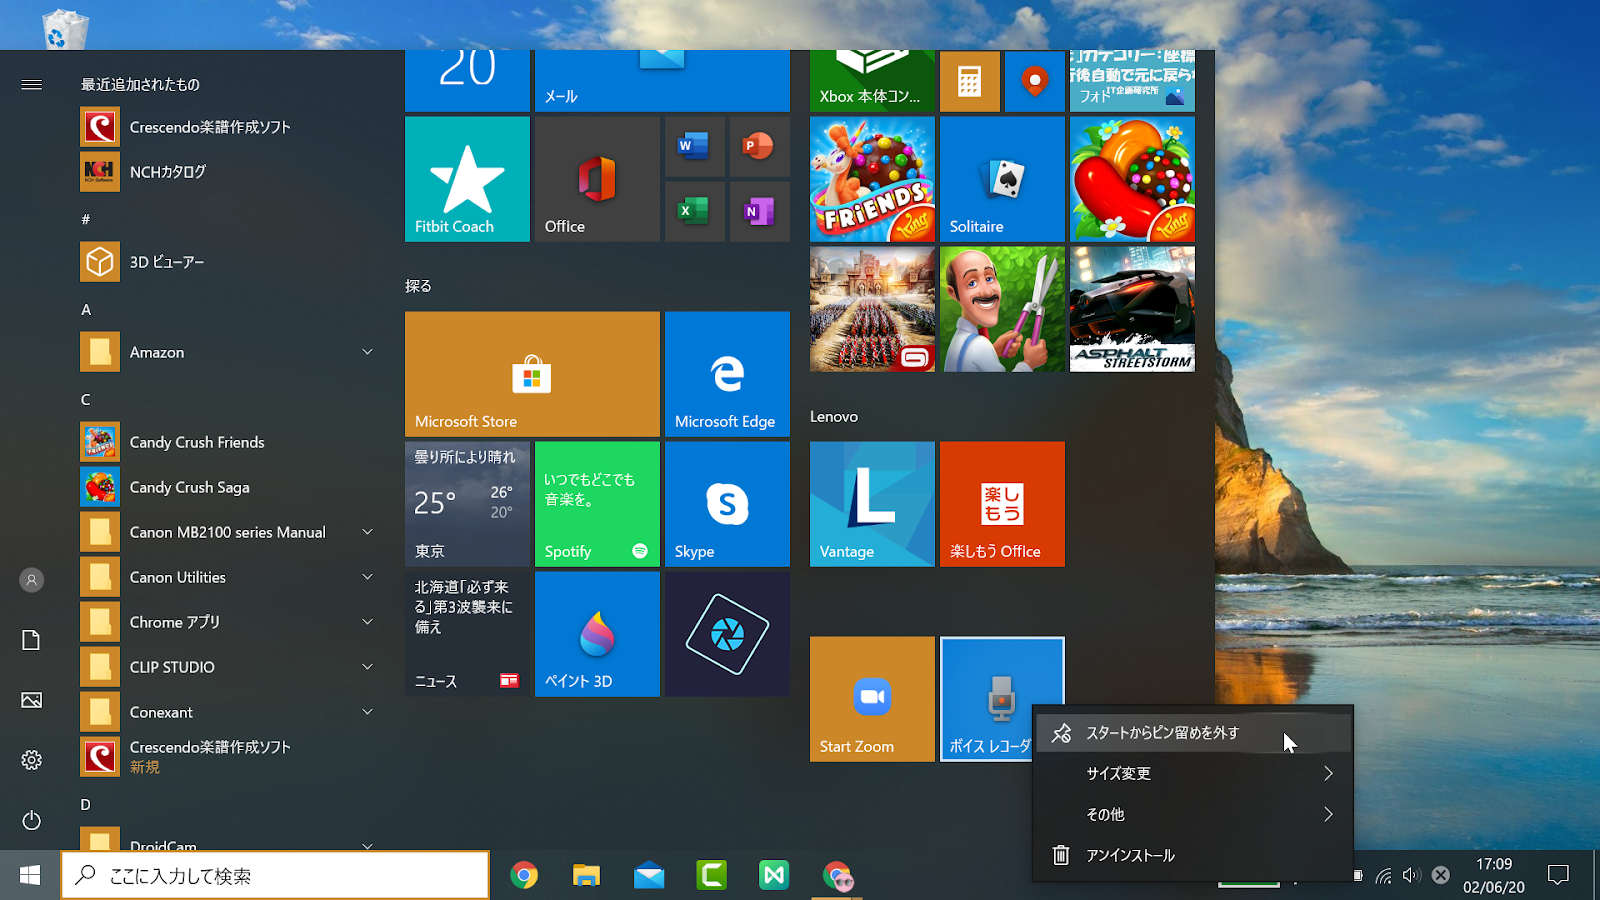Open the Maps tile with location pin
Image resolution: width=1600 pixels, height=900 pixels.
tap(1035, 81)
